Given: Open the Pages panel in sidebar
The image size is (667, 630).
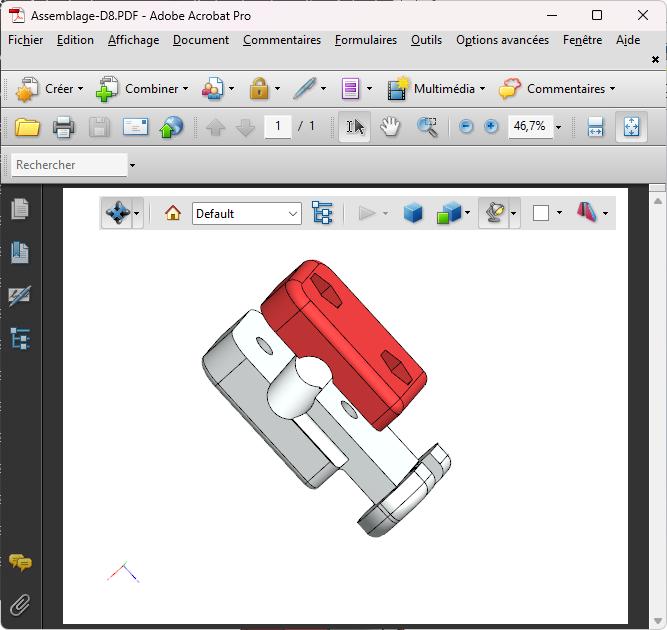Looking at the screenshot, I should (x=20, y=208).
